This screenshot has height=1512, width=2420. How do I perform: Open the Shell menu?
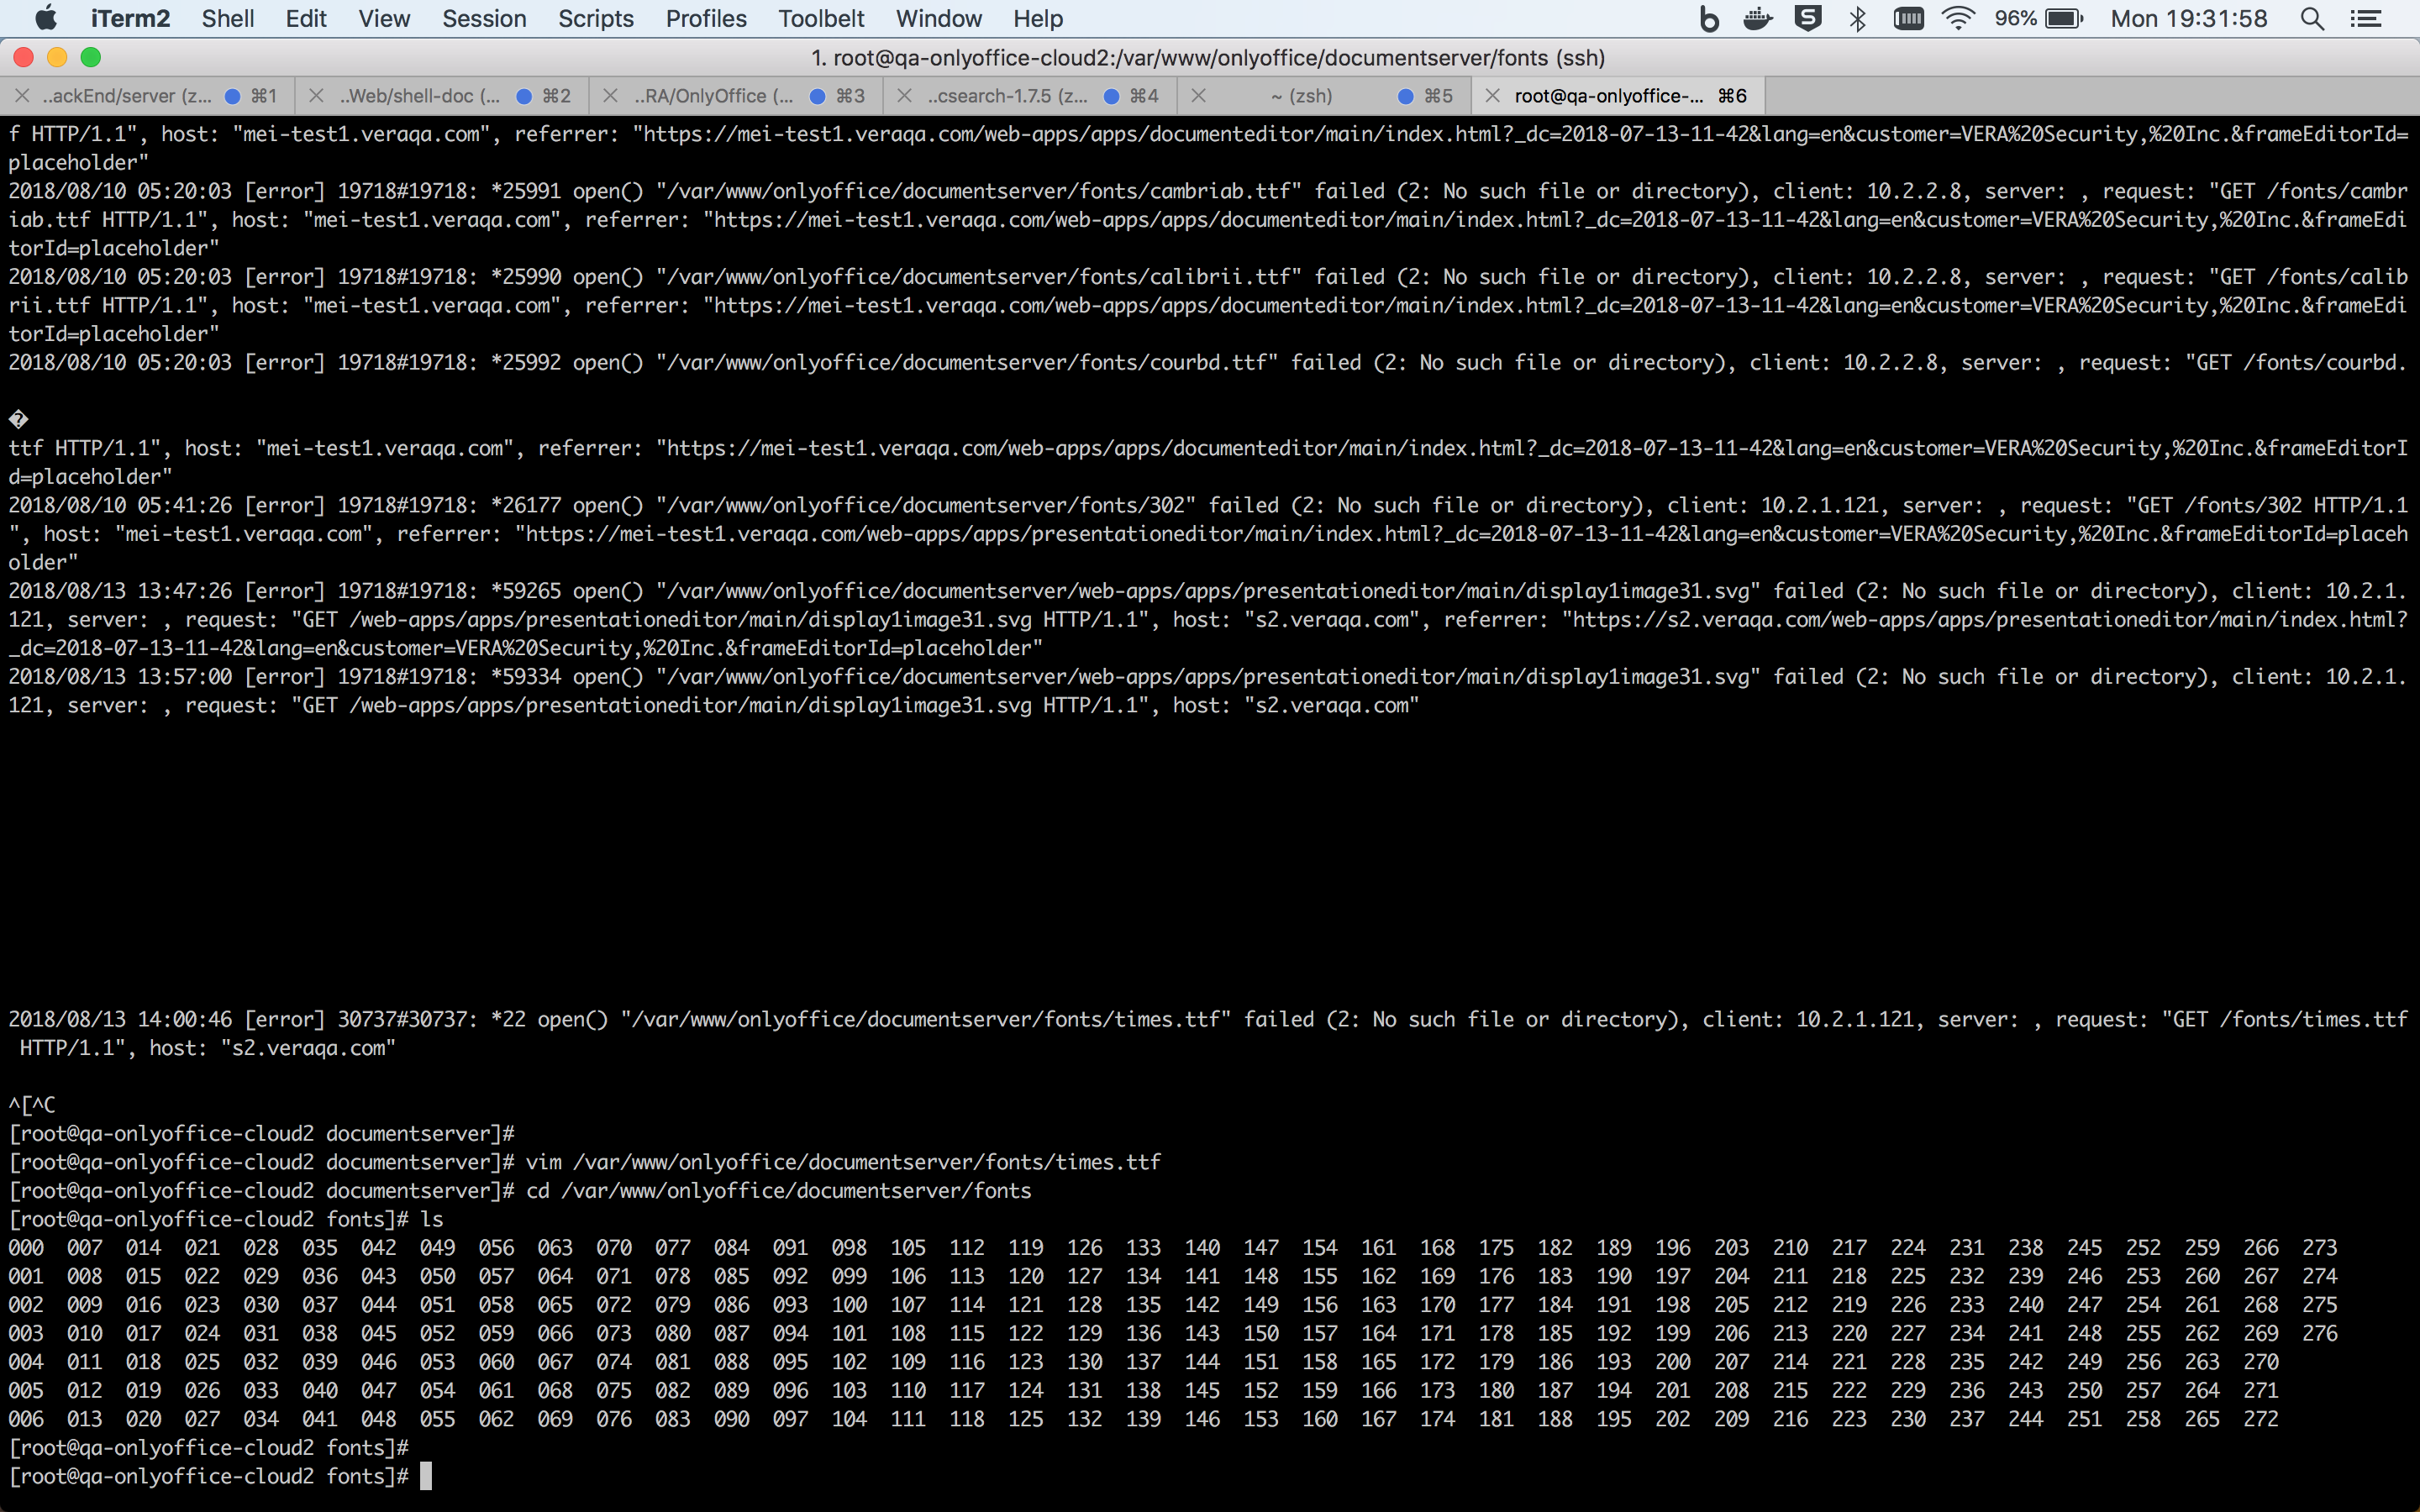[227, 18]
